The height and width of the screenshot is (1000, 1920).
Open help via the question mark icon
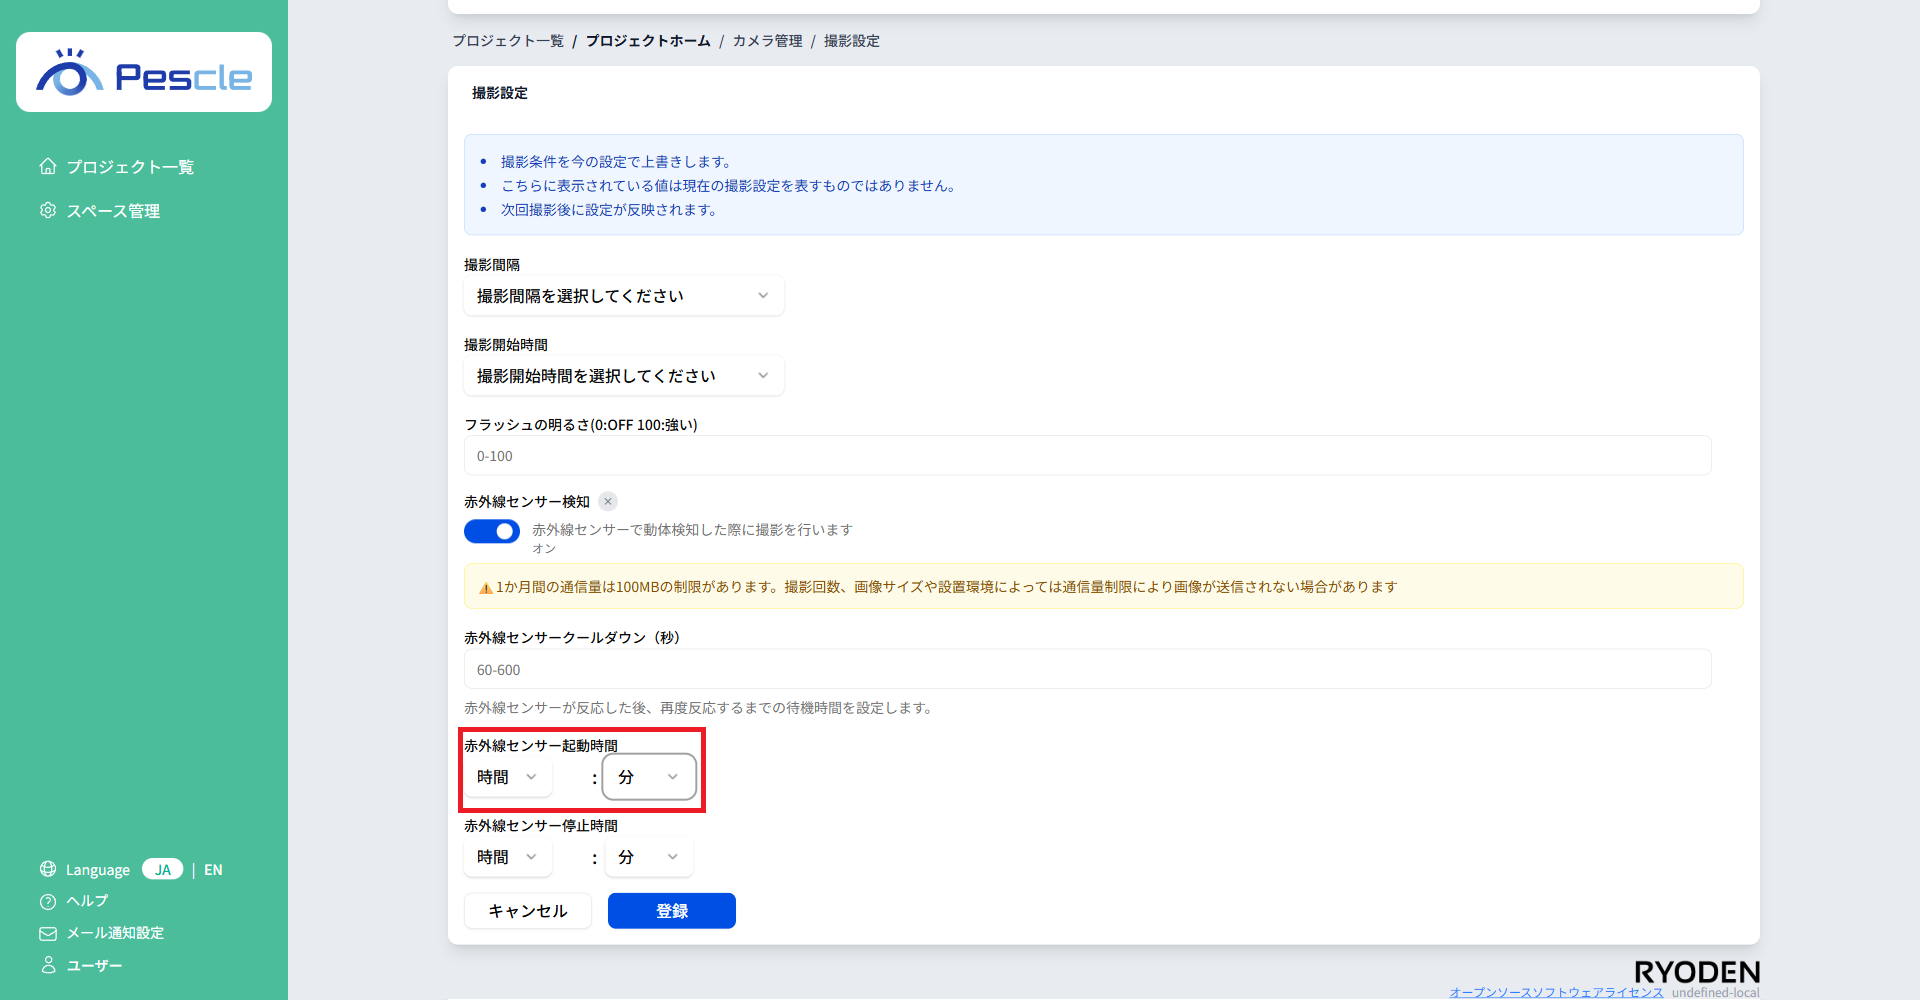tap(47, 901)
